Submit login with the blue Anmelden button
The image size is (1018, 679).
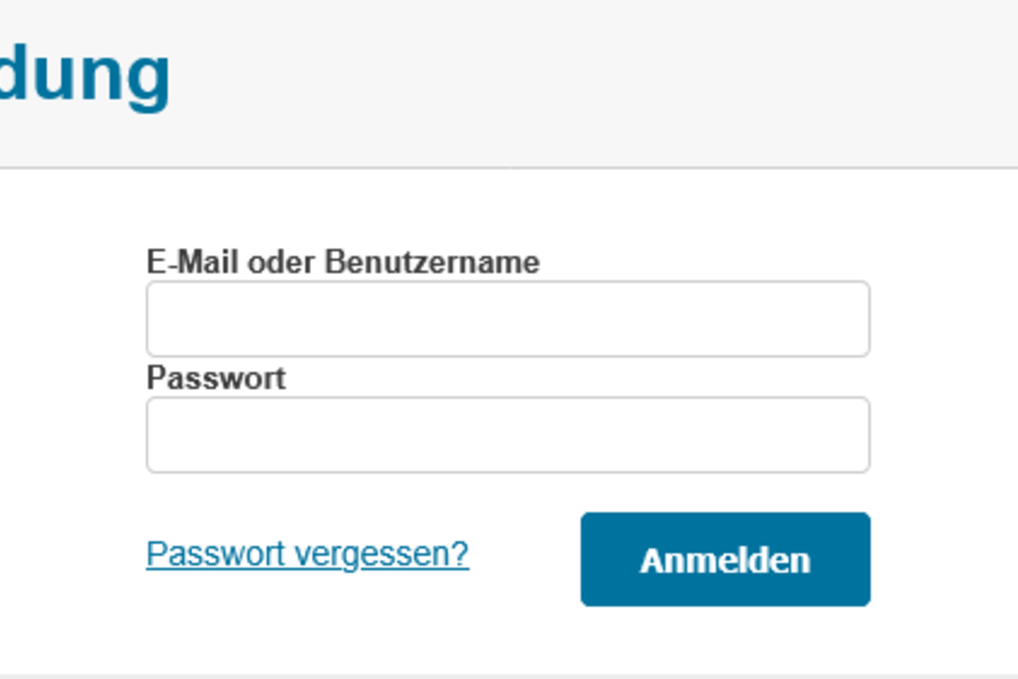(x=725, y=559)
